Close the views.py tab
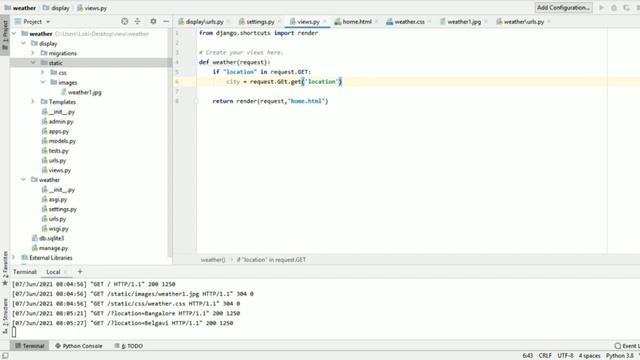The height and width of the screenshot is (360, 640). 325,22
